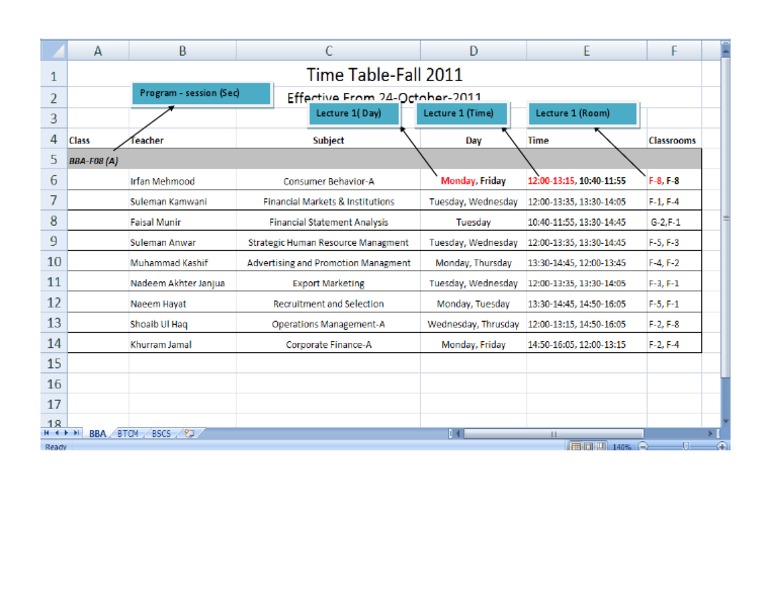
Task: Select column C header
Action: (328, 50)
